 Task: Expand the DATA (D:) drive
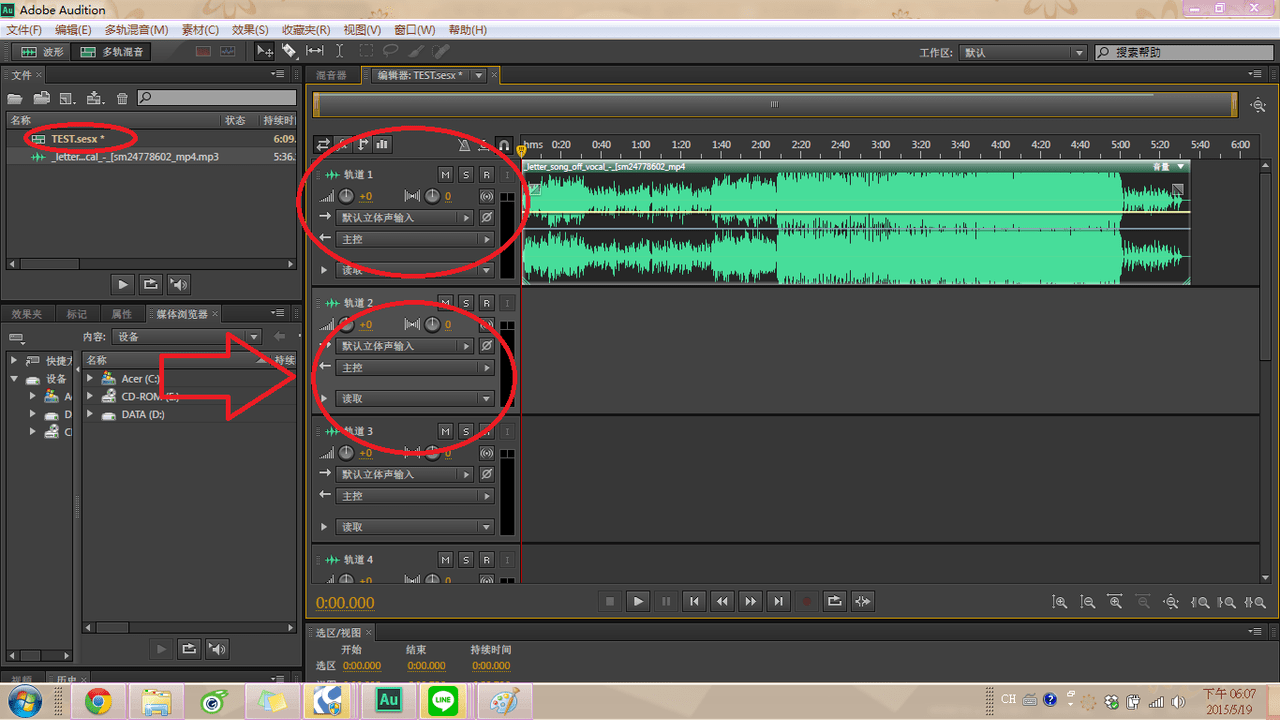[90, 414]
